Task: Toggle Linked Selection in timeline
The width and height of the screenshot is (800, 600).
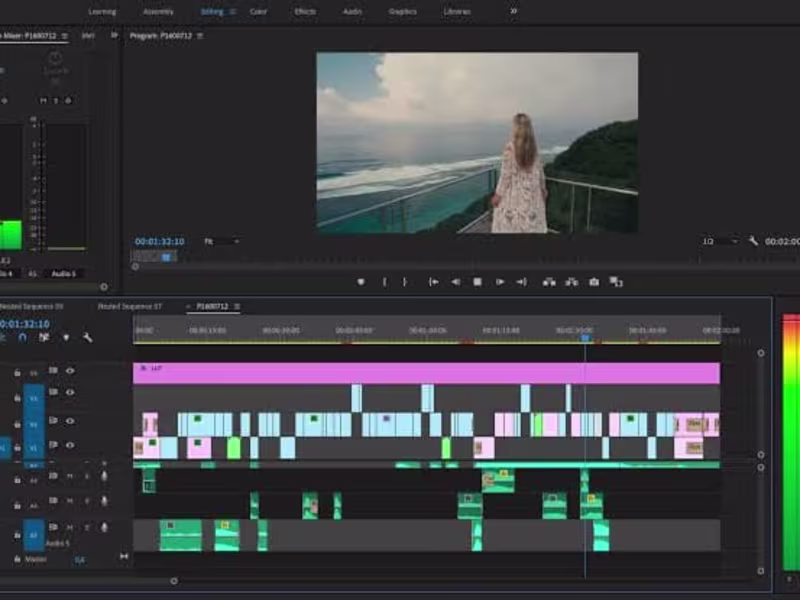Action: coord(44,337)
